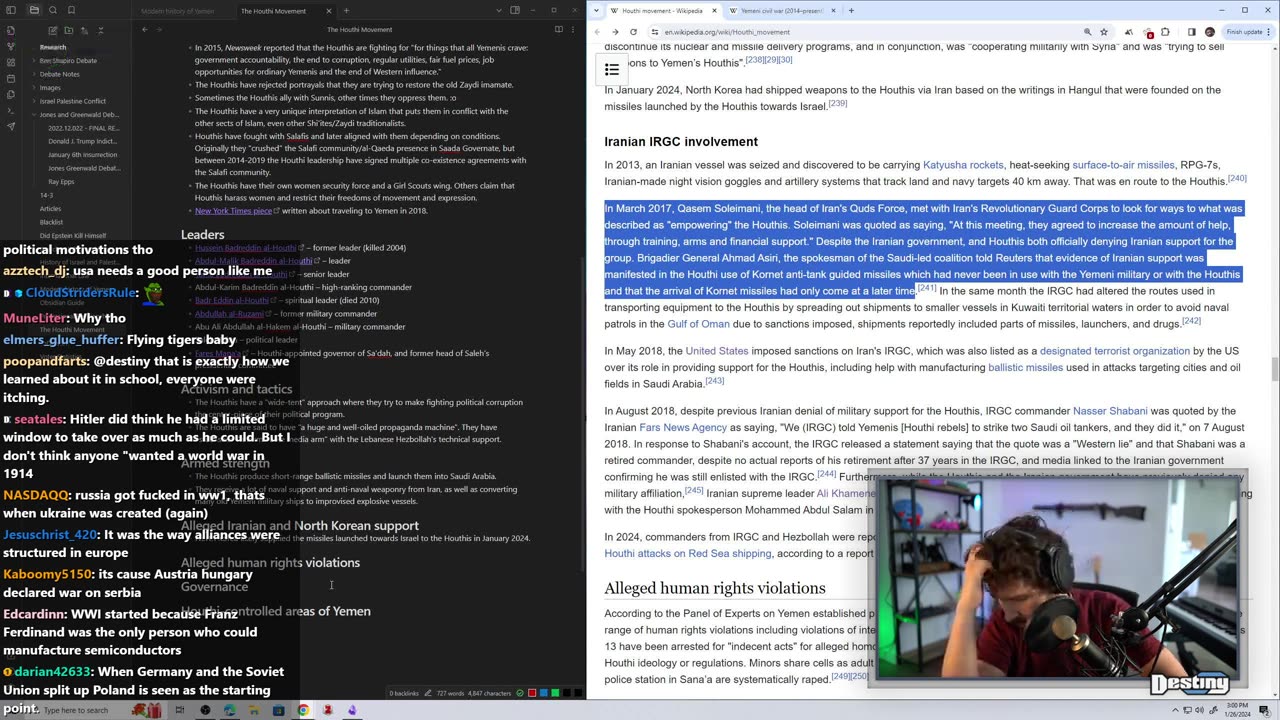This screenshot has height=720, width=1280.
Task: Open canvas icon in Obsidian ribbon
Action: click(x=11, y=62)
